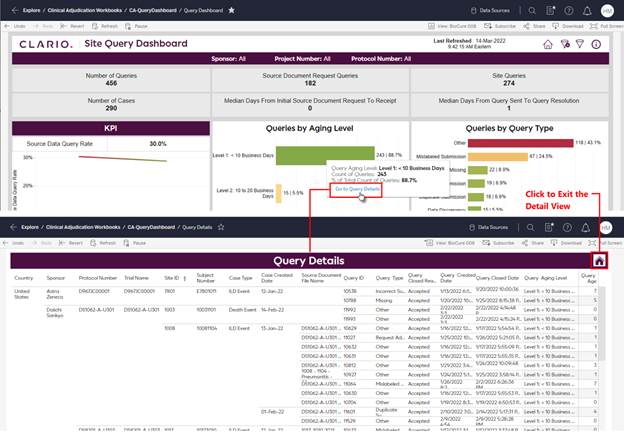Select CA-QueryDashboard breadcrumb in lower window
Viewport: 624px width, 432px height.
click(150, 228)
